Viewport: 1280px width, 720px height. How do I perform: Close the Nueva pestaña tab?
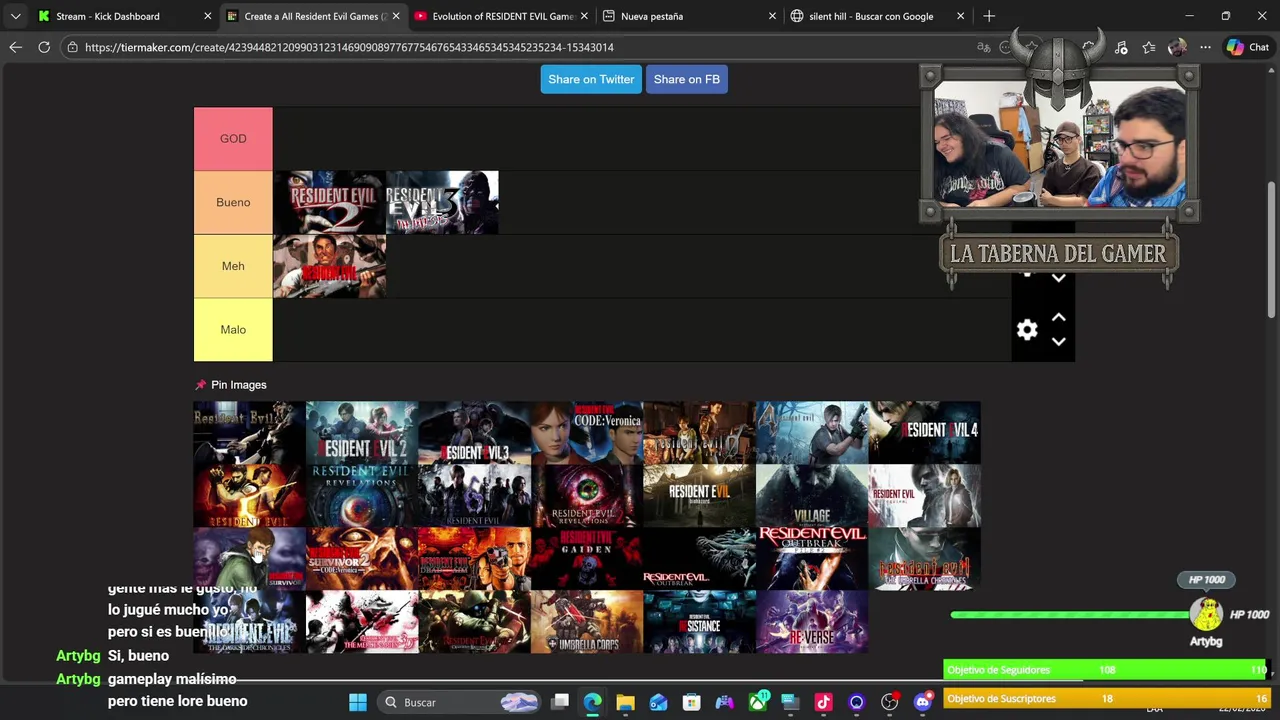pos(772,16)
